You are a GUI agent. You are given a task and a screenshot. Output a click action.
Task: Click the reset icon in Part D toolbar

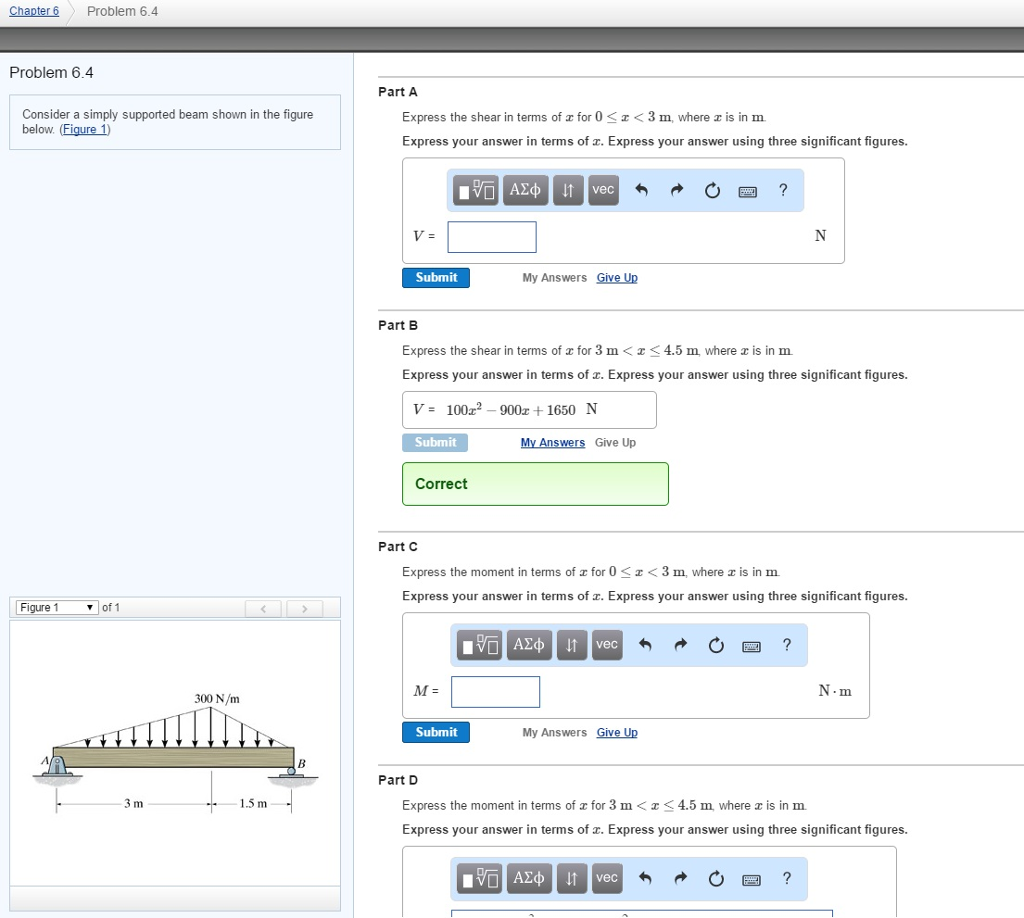(x=716, y=879)
